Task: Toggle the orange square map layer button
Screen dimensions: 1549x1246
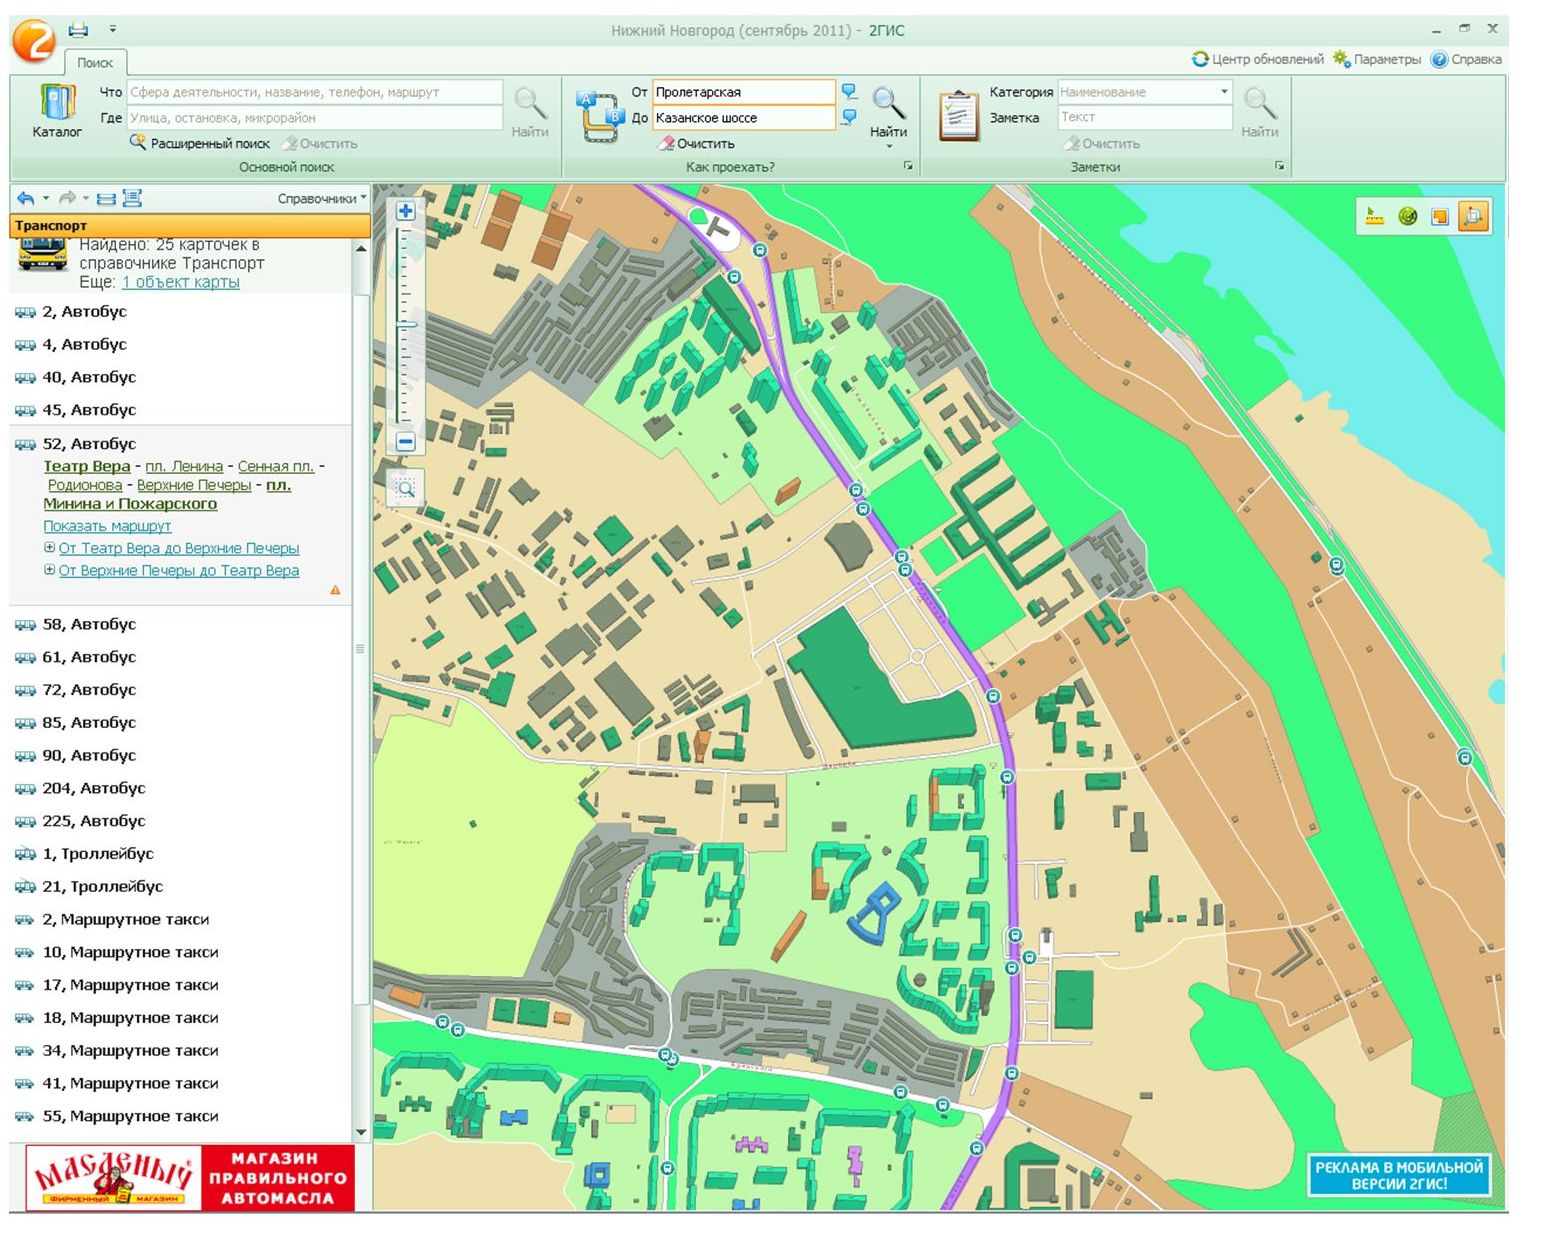Action: 1440,216
